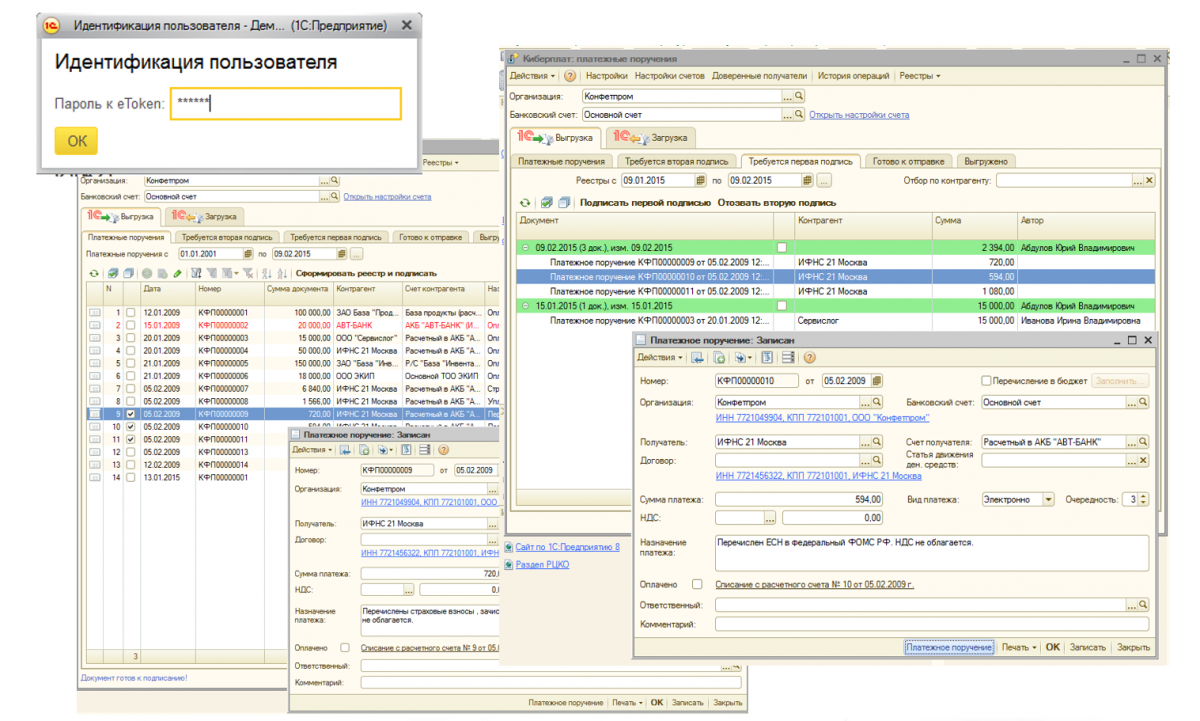Viewport: 1200px width, 721px height.
Task: Click the help icon in Киберплат toolbar
Action: tap(570, 76)
